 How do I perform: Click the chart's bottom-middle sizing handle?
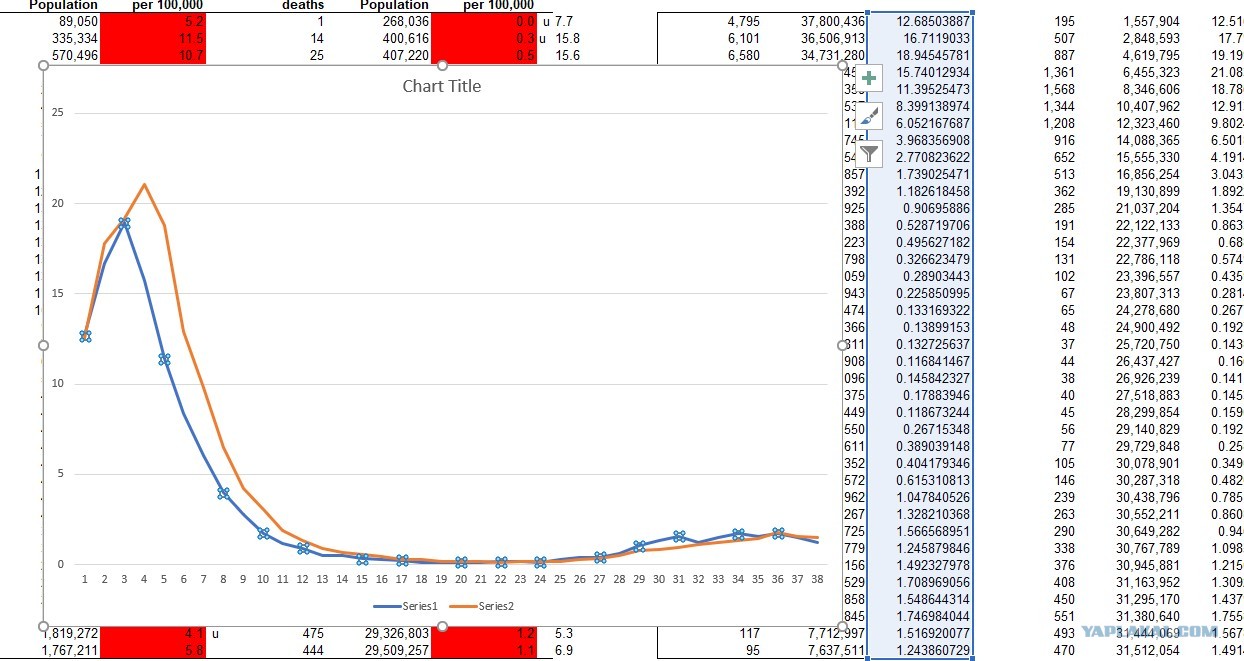[443, 626]
